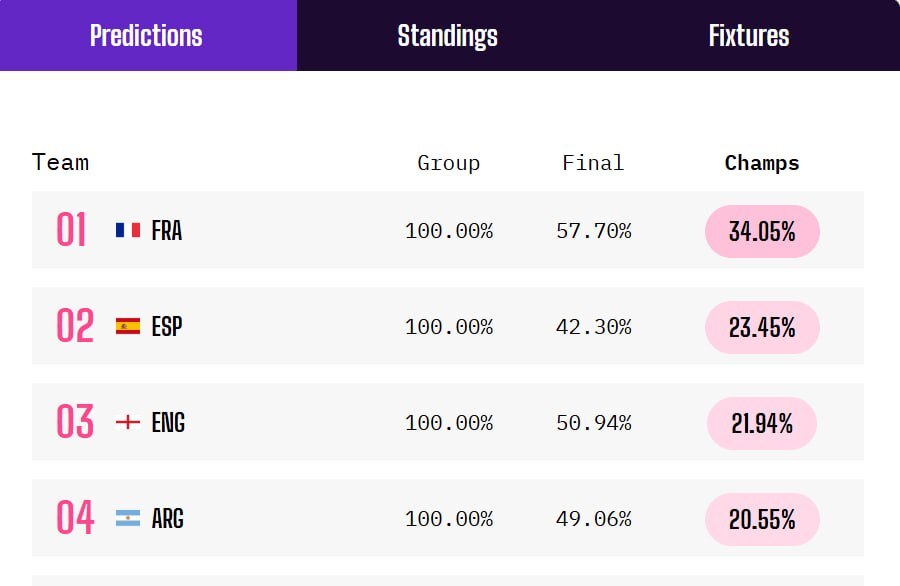Image resolution: width=900 pixels, height=586 pixels.
Task: Click France's 57.70% final probability
Action: coord(593,231)
